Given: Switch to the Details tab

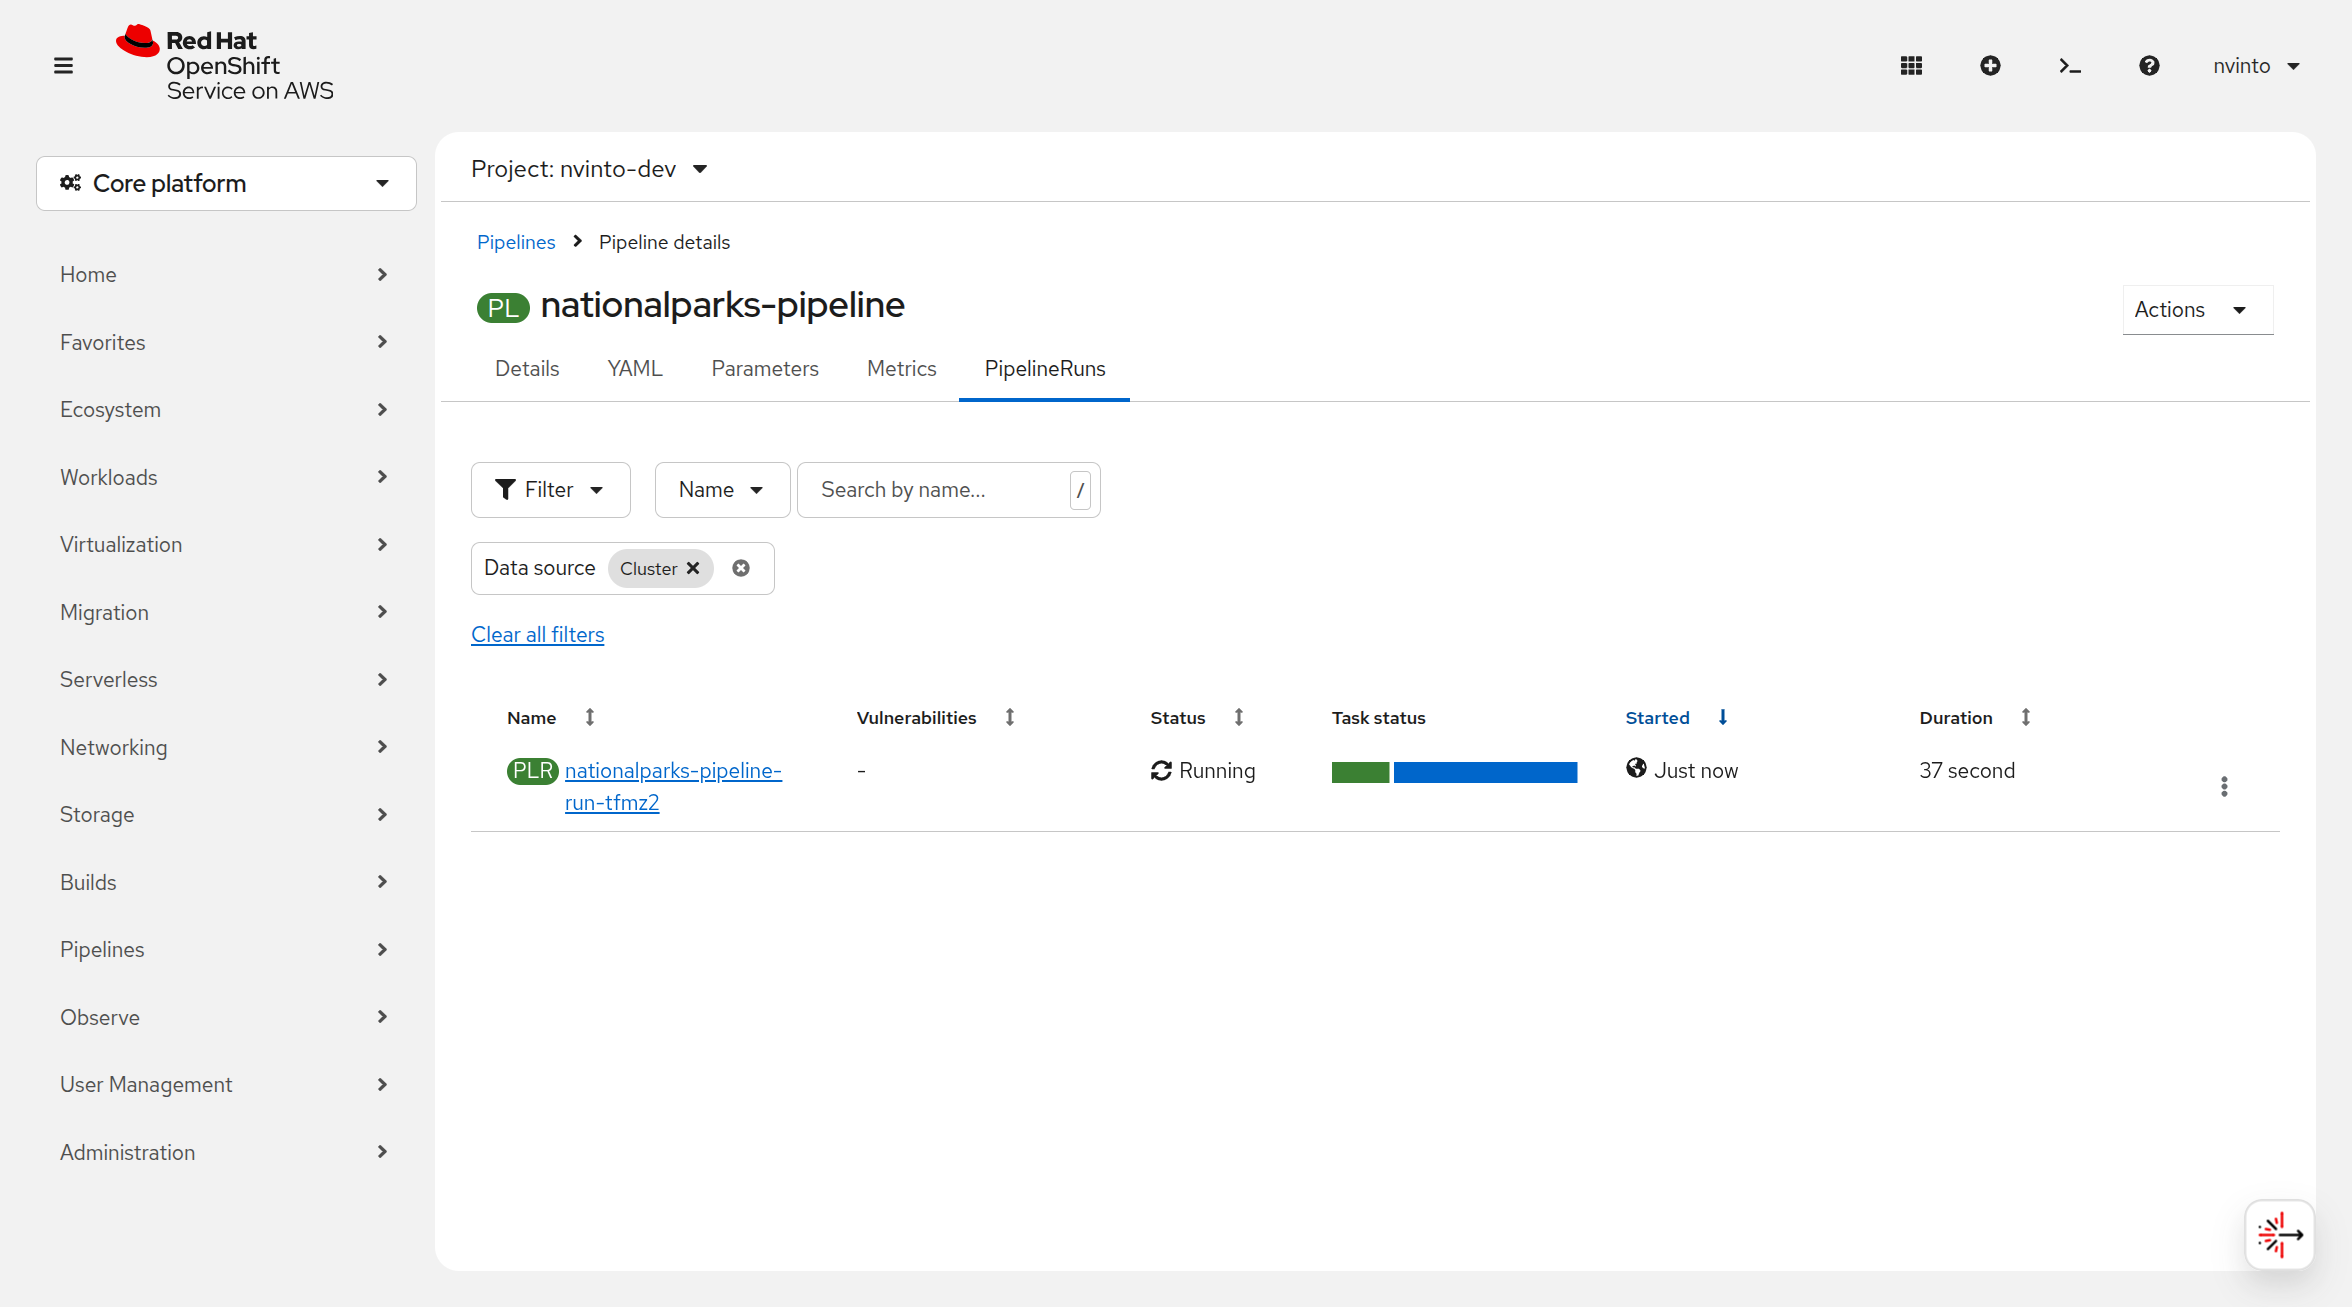Looking at the screenshot, I should (x=527, y=368).
